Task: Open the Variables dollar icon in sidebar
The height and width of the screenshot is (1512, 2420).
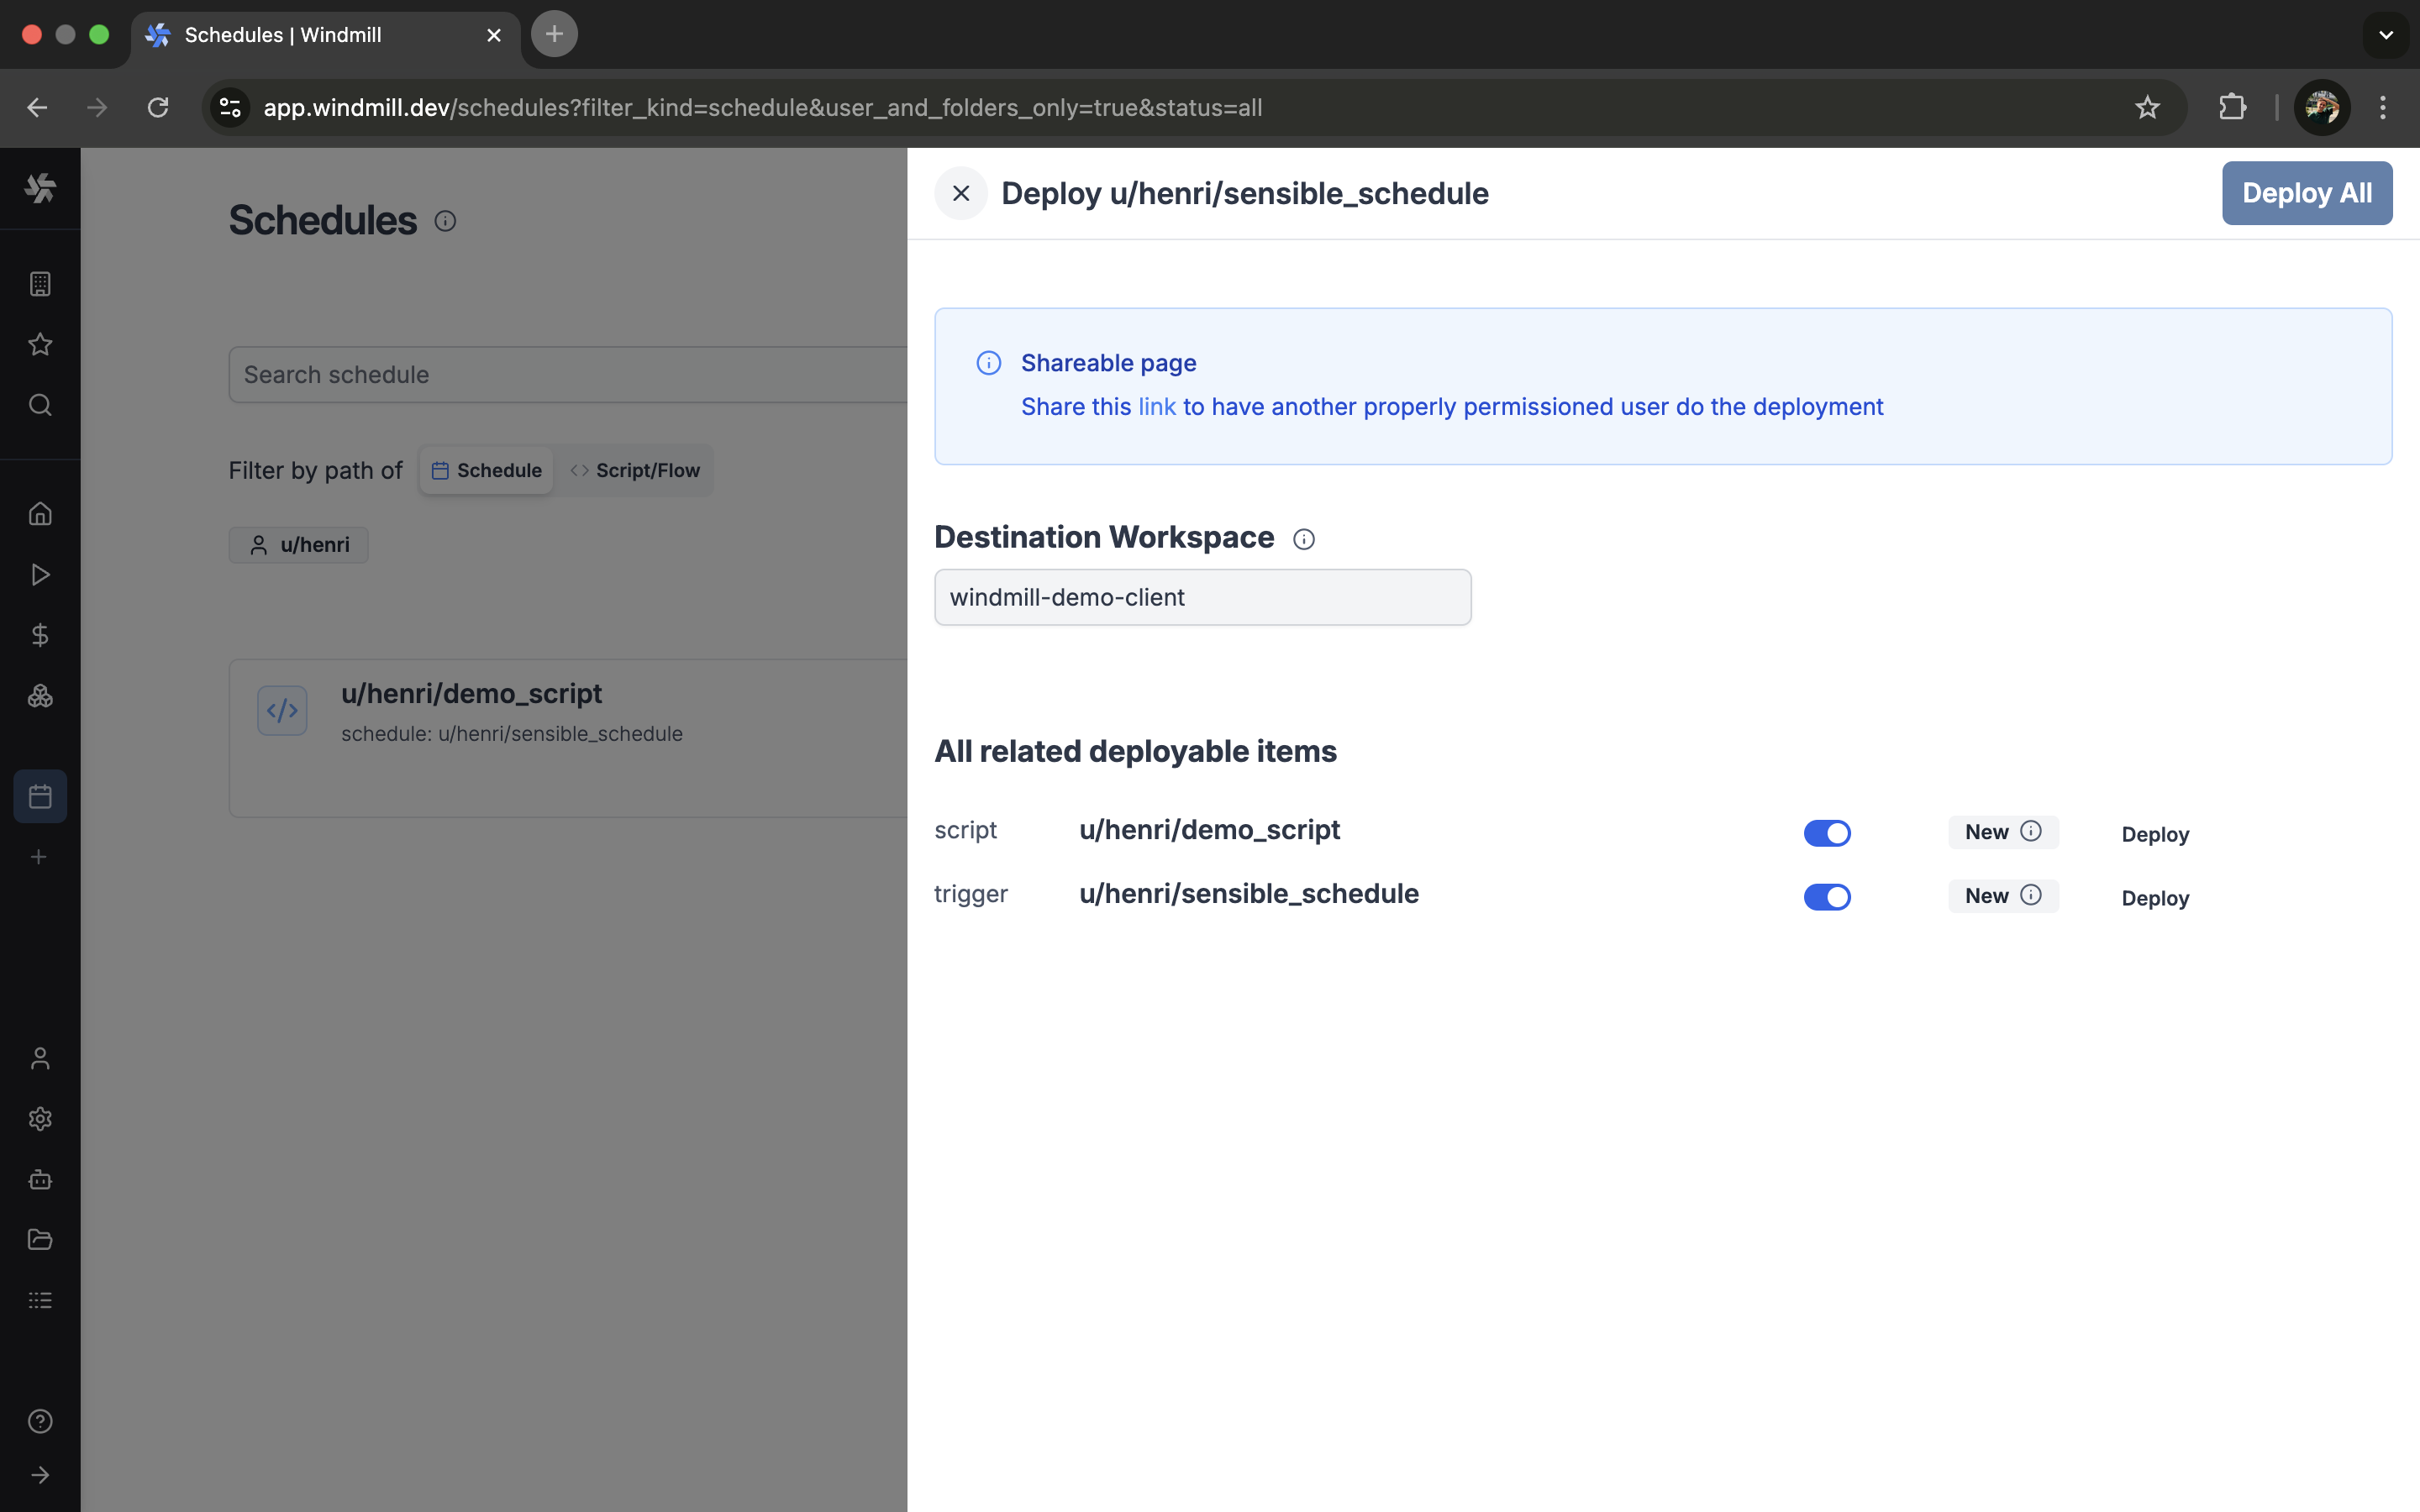Action: (x=40, y=635)
